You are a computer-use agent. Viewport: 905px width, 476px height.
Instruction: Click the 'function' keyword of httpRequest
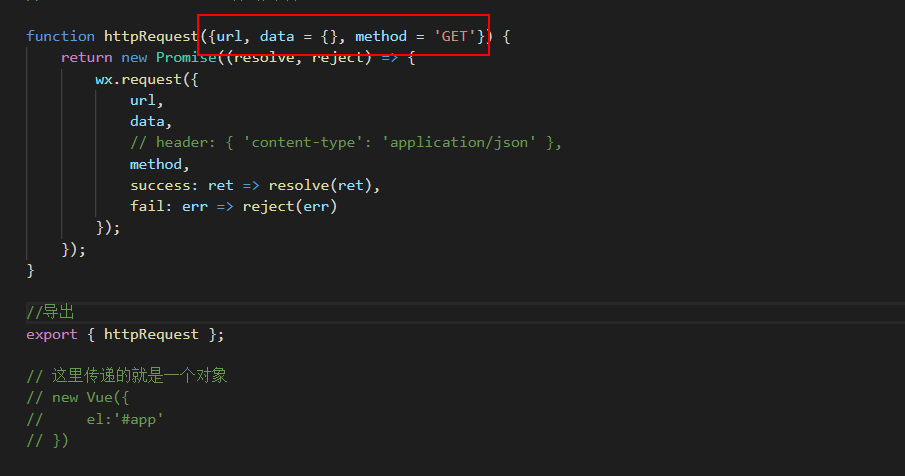pyautogui.click(x=61, y=36)
